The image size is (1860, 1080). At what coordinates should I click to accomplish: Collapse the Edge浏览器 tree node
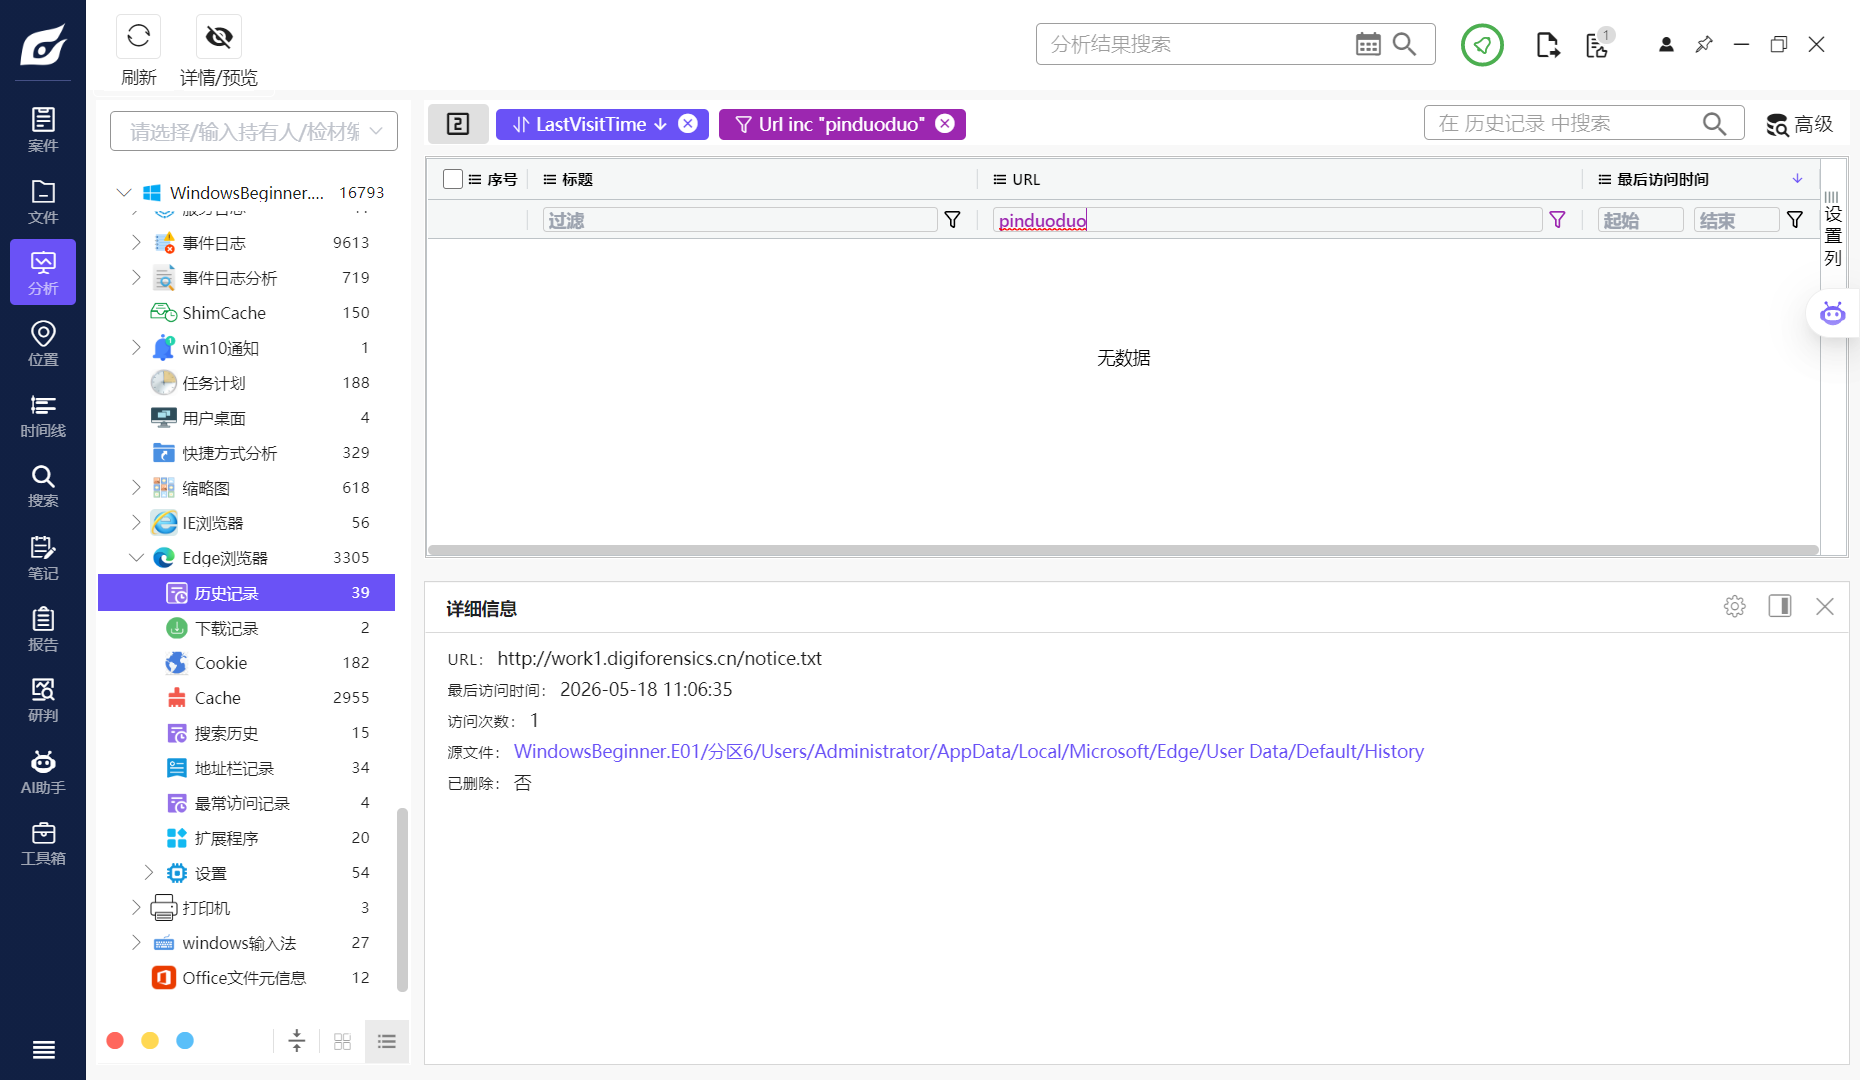click(x=136, y=557)
